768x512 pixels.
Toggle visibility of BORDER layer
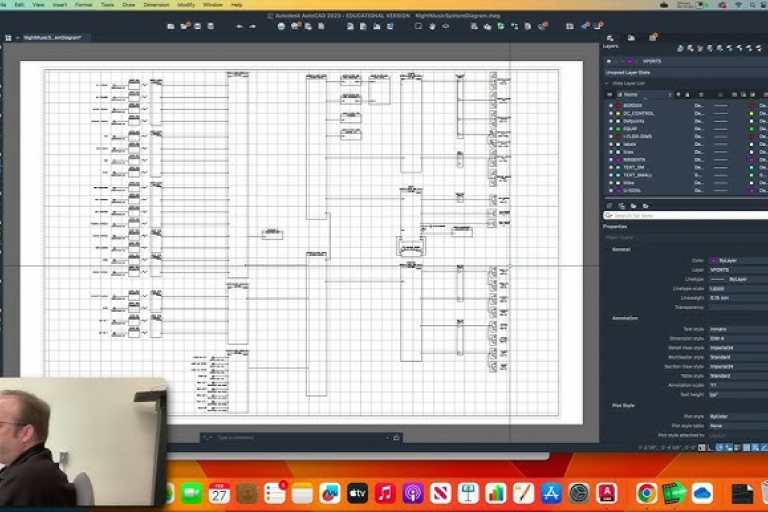point(610,105)
